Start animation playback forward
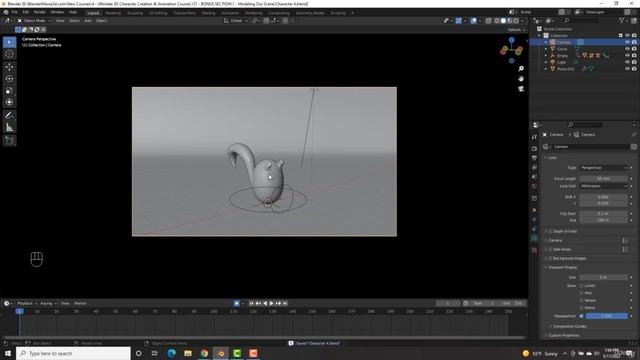This screenshot has width=640, height=360. click(271, 303)
